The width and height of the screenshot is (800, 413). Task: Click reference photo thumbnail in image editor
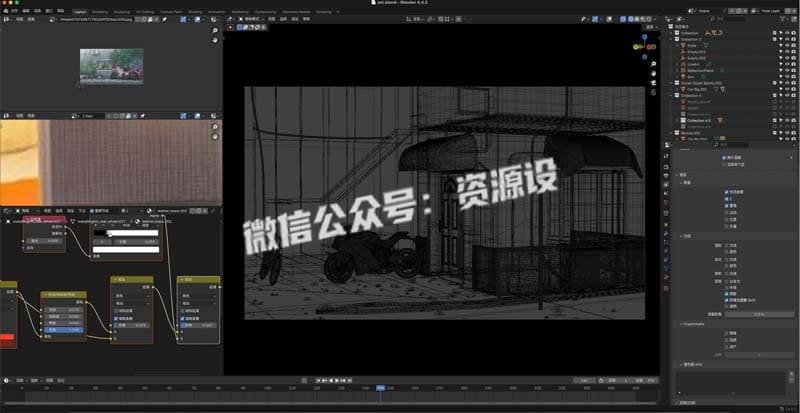point(111,66)
